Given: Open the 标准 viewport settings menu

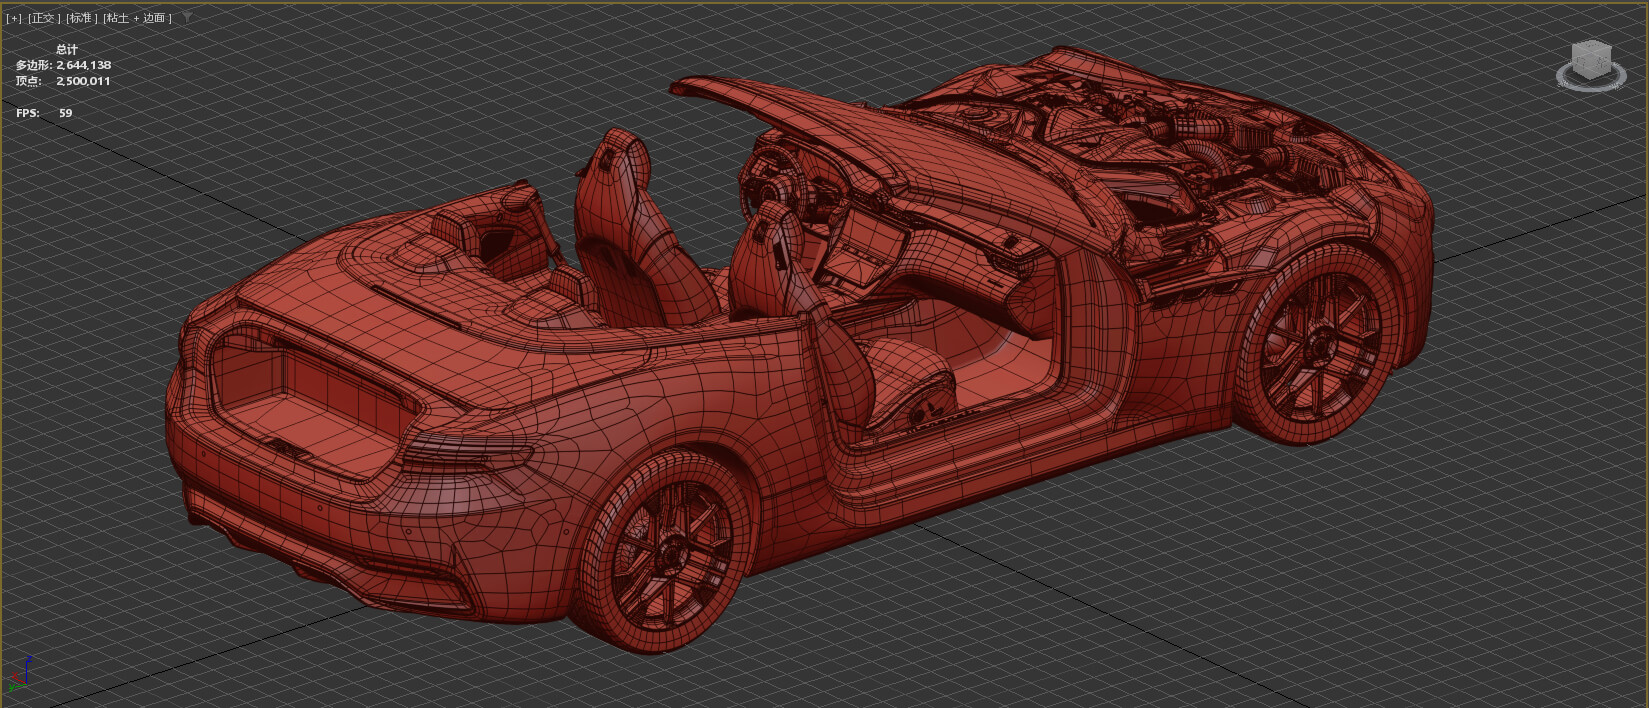Looking at the screenshot, I should tap(81, 18).
